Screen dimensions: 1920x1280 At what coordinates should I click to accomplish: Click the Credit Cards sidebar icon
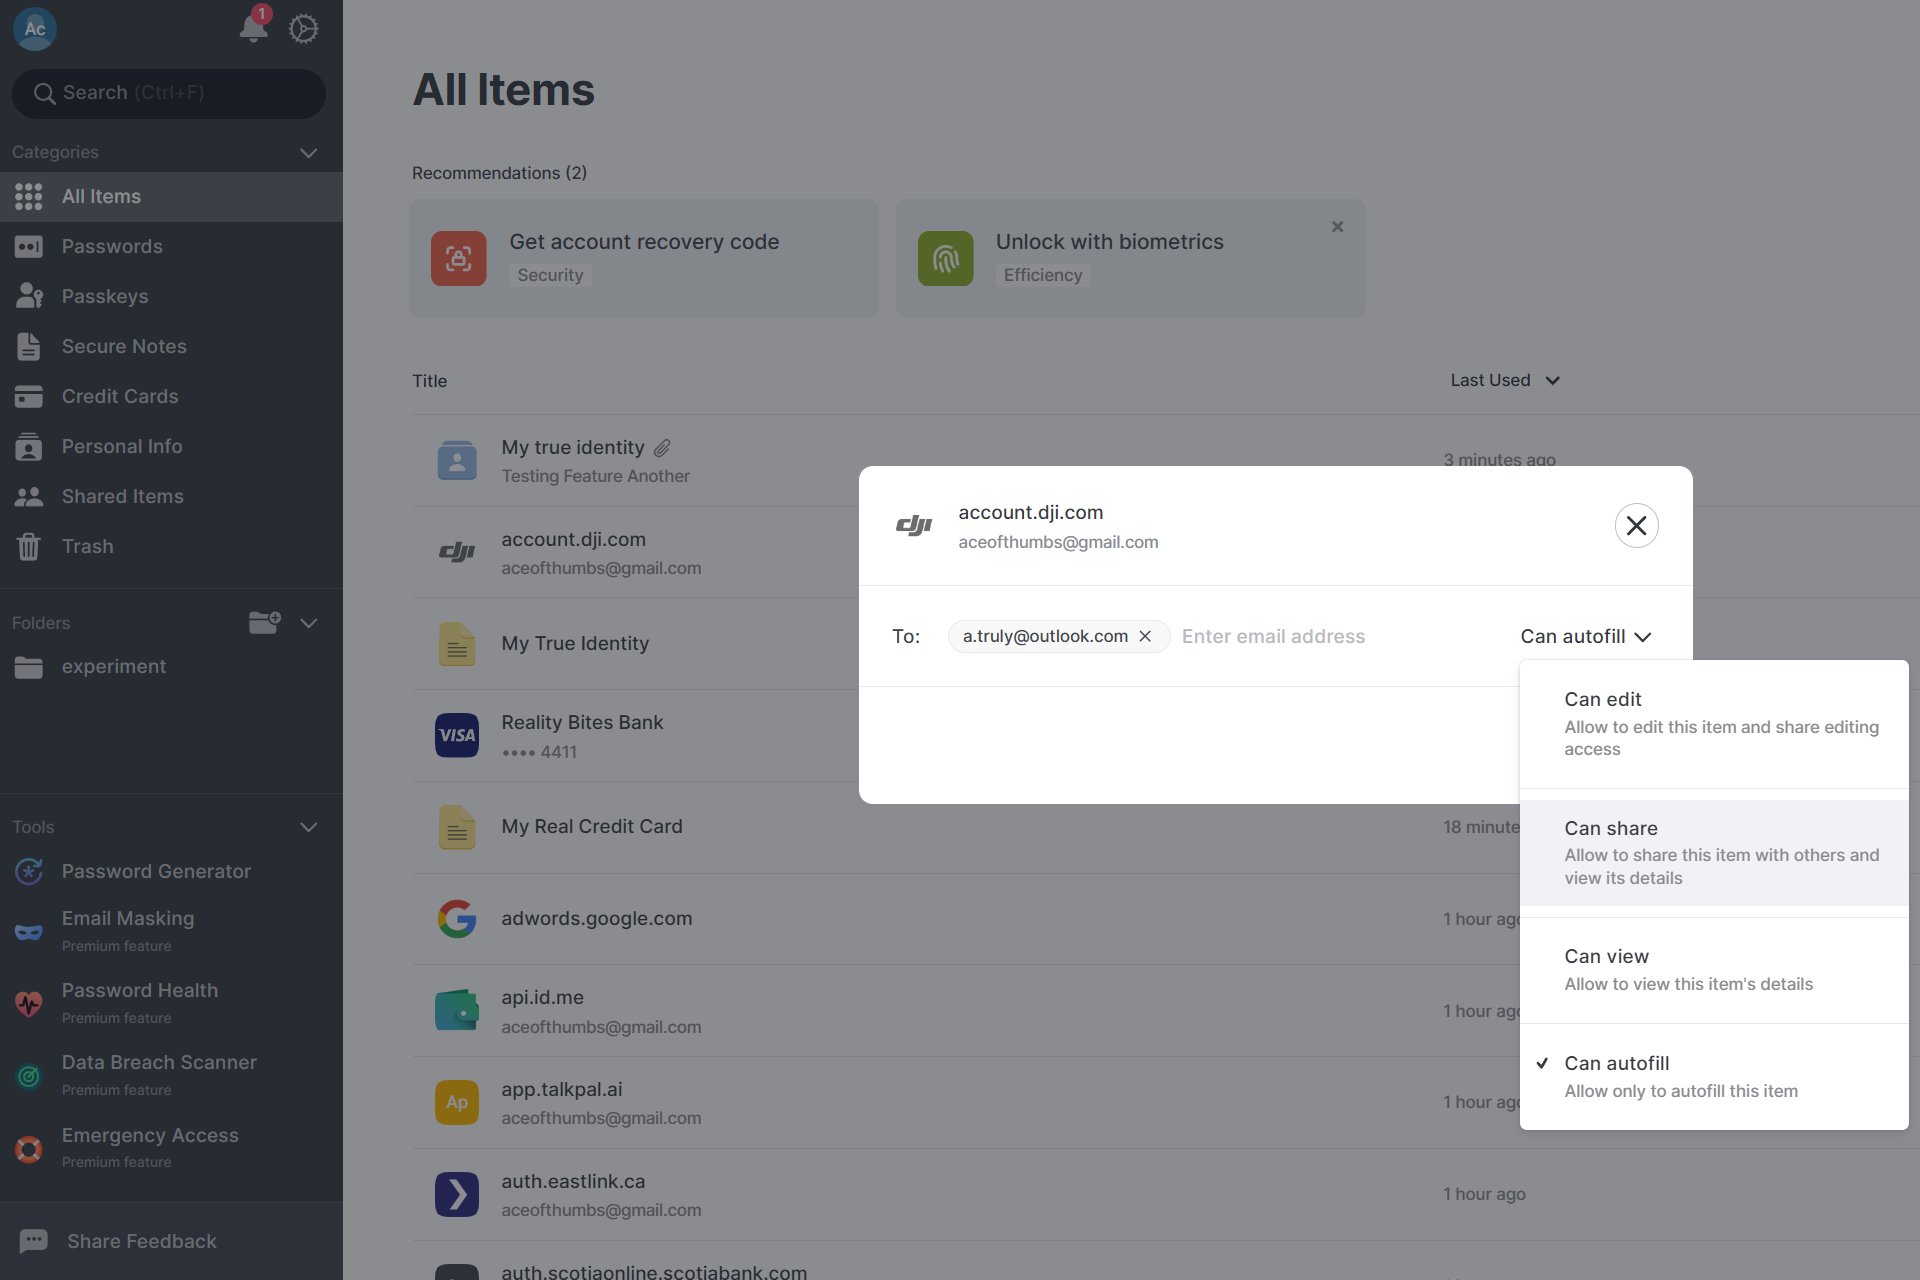point(29,397)
